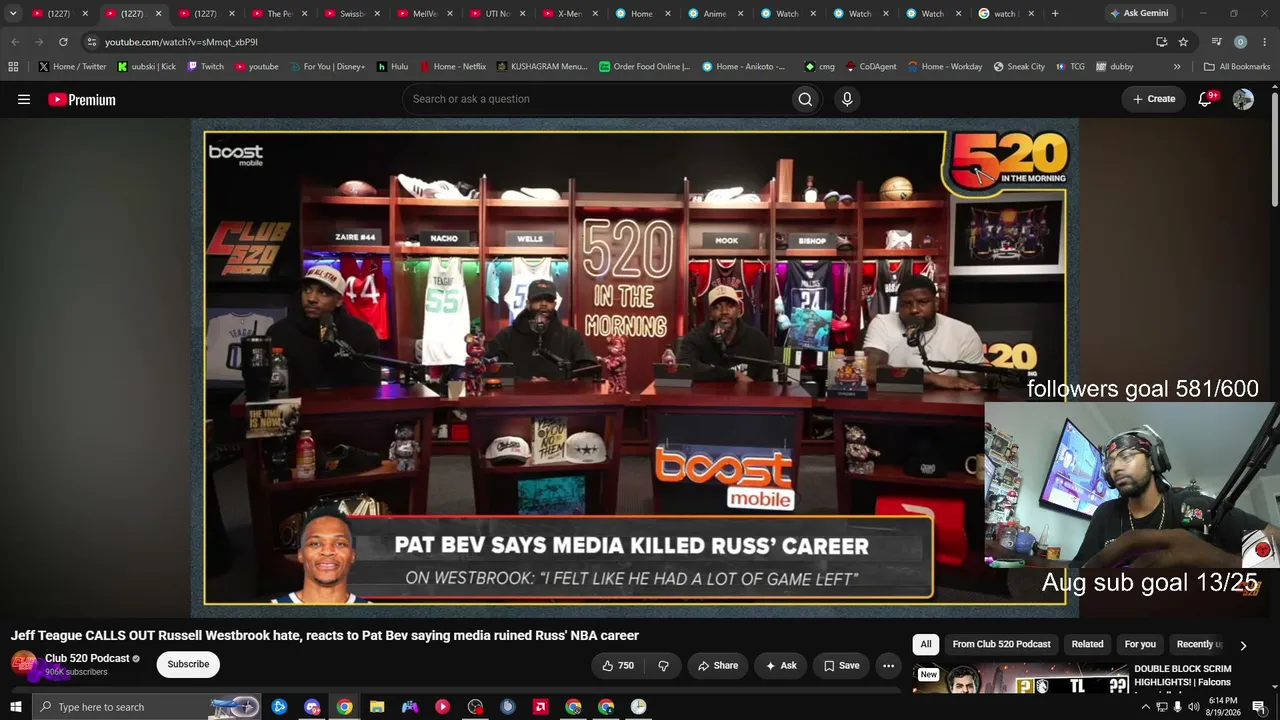Share this video
The height and width of the screenshot is (720, 1280).
(718, 665)
